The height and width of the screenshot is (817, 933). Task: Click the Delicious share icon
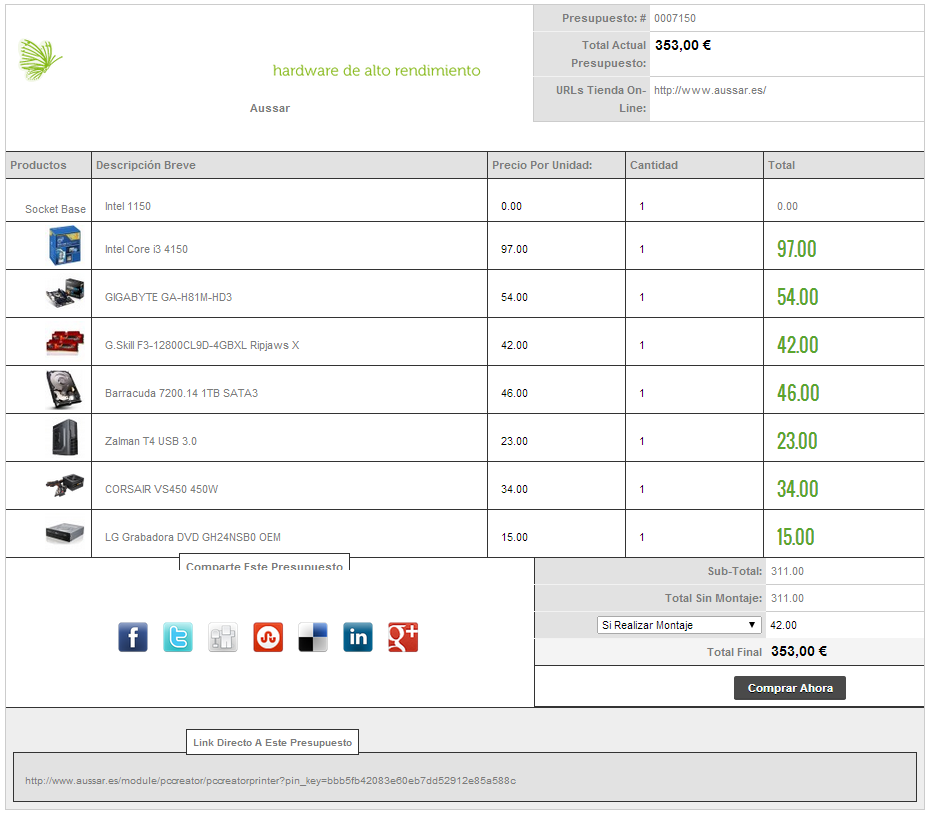pyautogui.click(x=313, y=637)
